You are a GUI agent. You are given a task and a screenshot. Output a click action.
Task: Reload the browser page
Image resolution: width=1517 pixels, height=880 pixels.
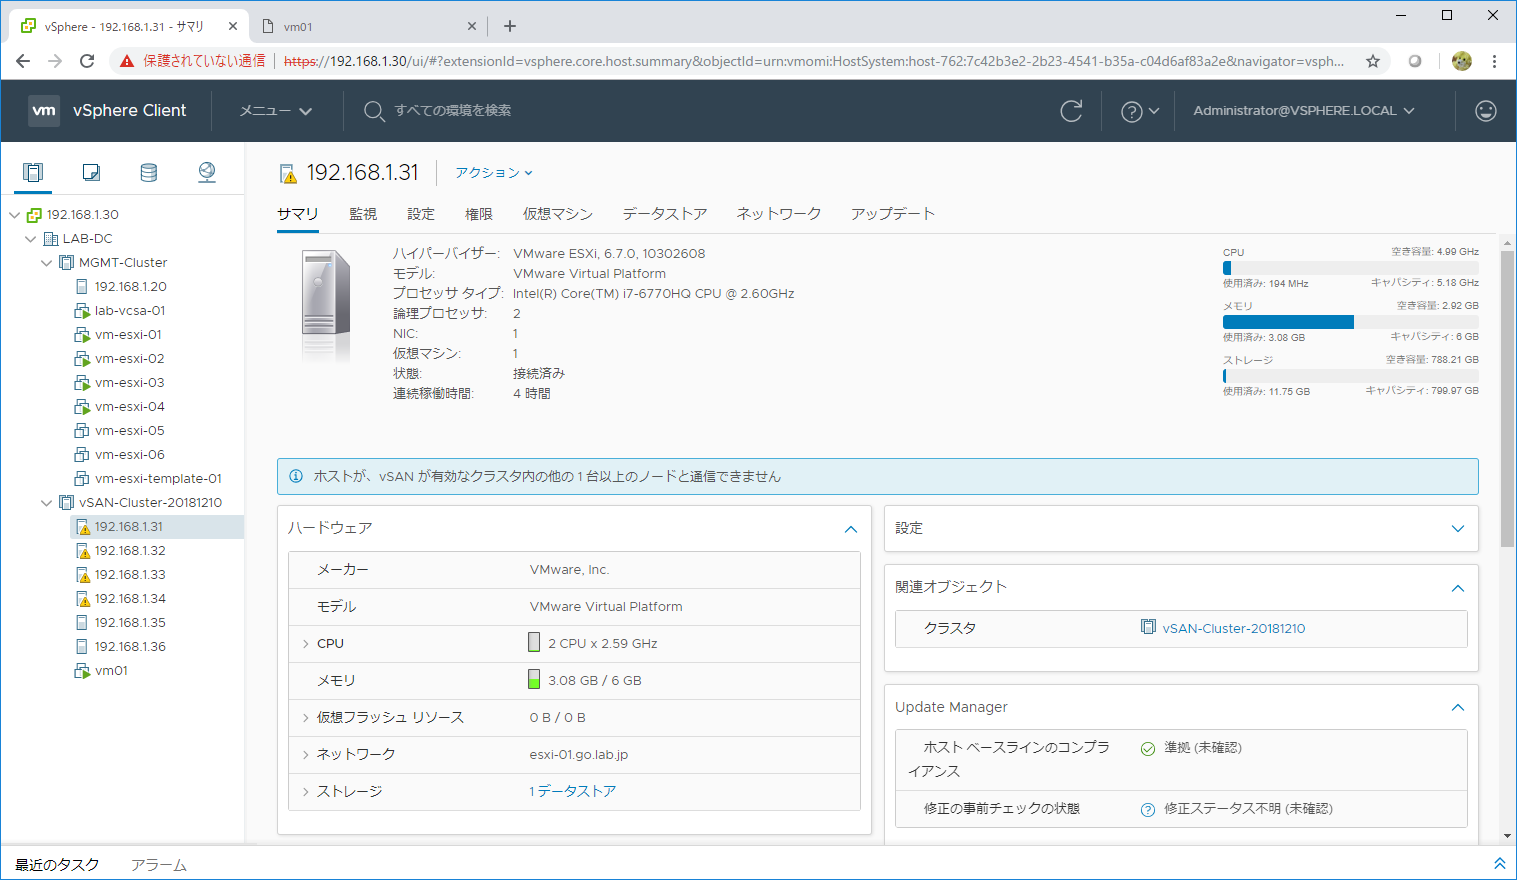(87, 61)
